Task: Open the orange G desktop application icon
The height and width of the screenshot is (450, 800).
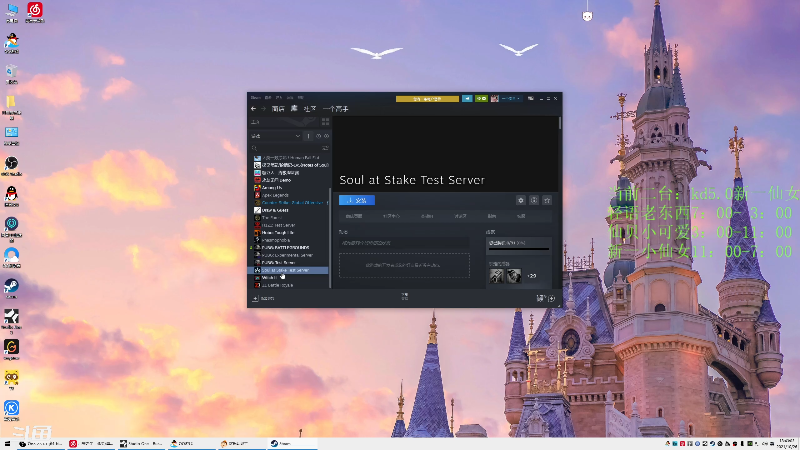Action: (x=11, y=349)
